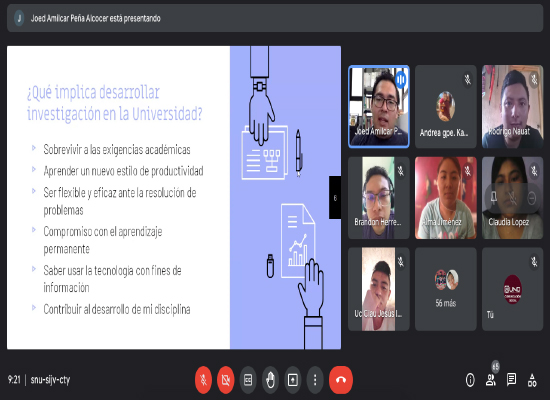Open meeting details info icon

[x=470, y=380]
